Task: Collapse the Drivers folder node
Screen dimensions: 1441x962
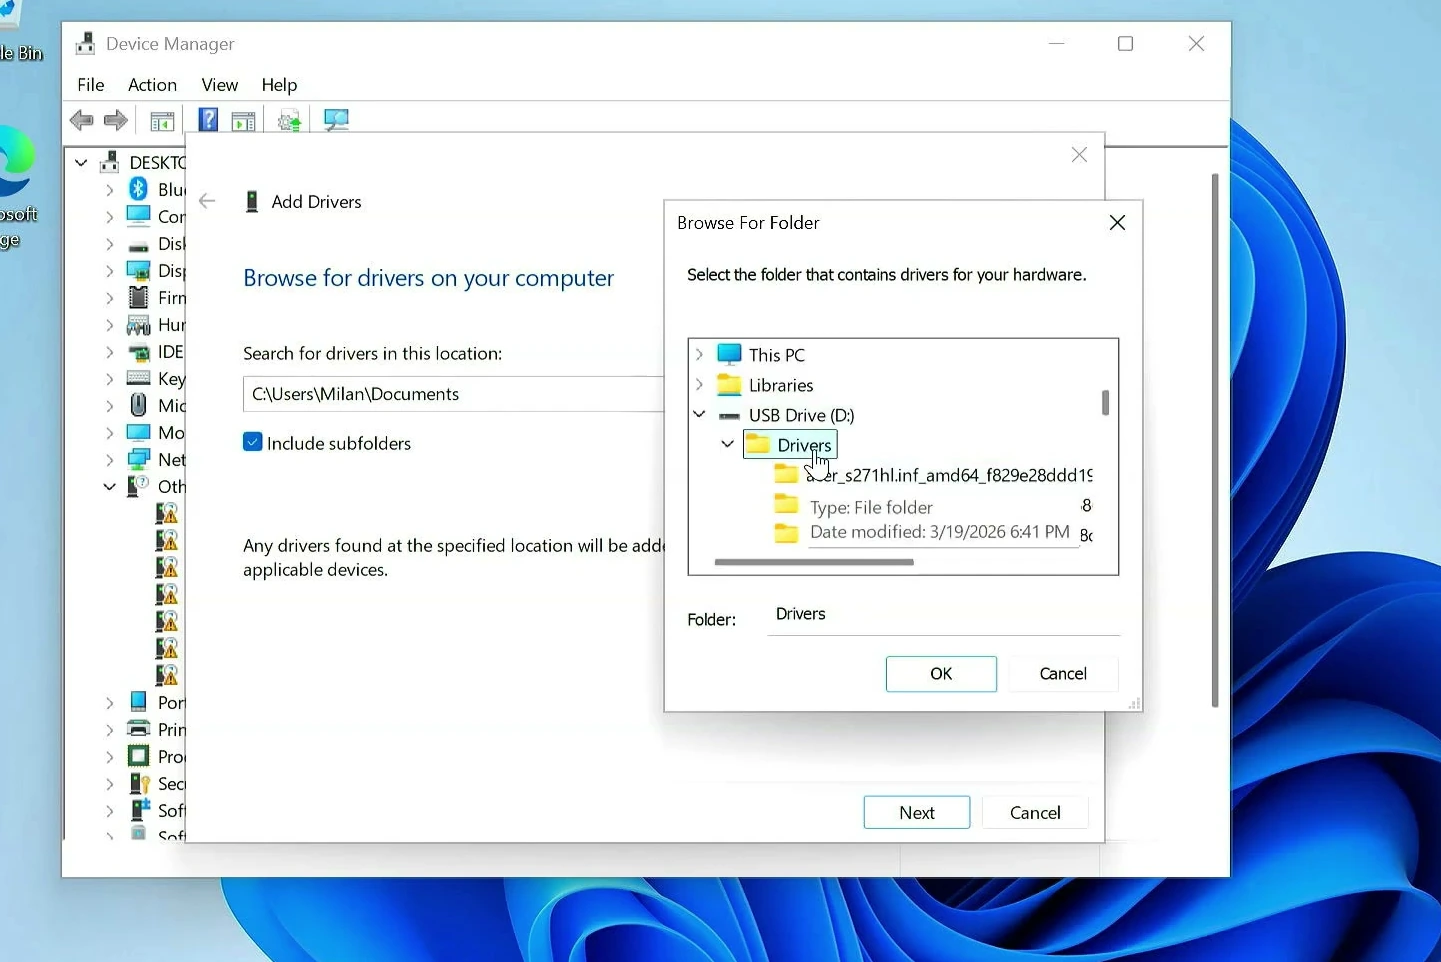Action: [728, 444]
